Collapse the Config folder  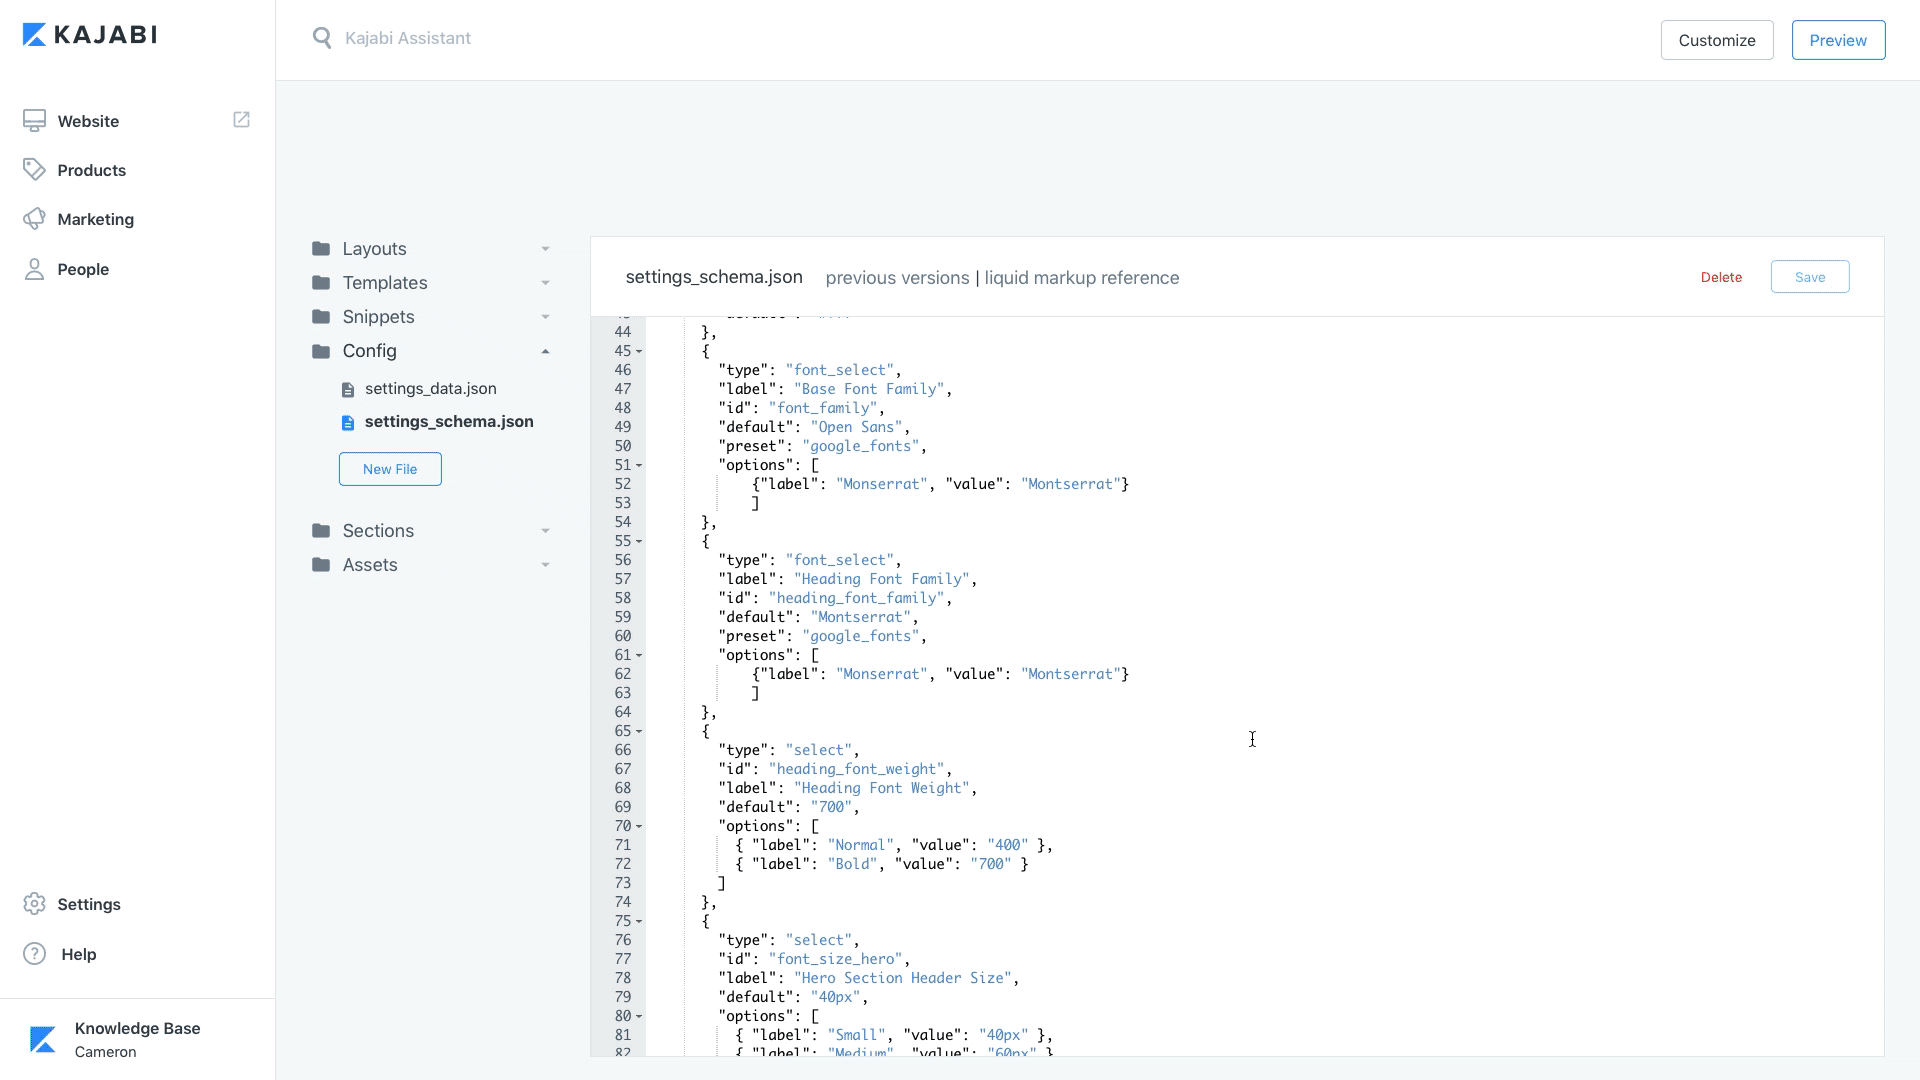pos(545,351)
